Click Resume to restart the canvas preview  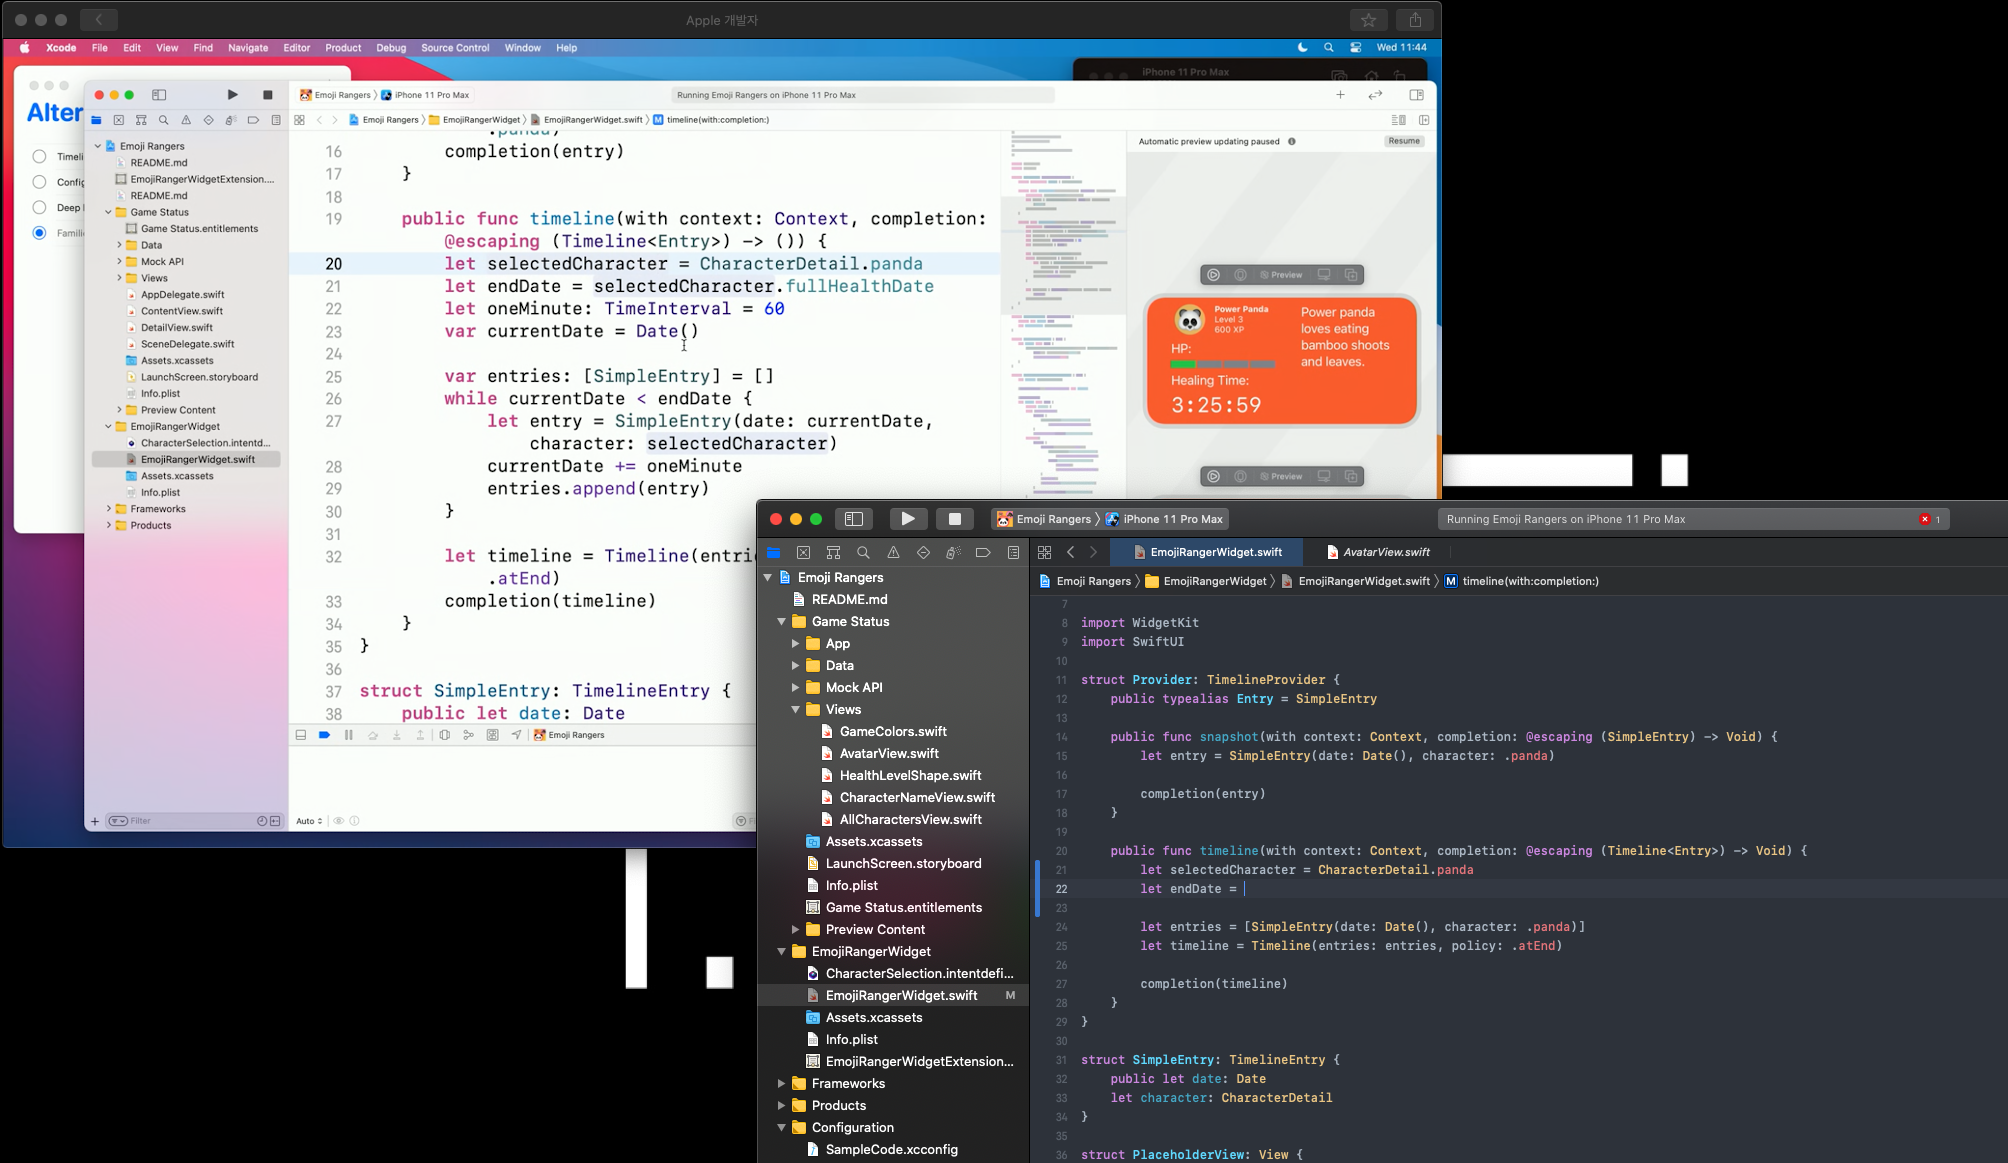coord(1403,141)
